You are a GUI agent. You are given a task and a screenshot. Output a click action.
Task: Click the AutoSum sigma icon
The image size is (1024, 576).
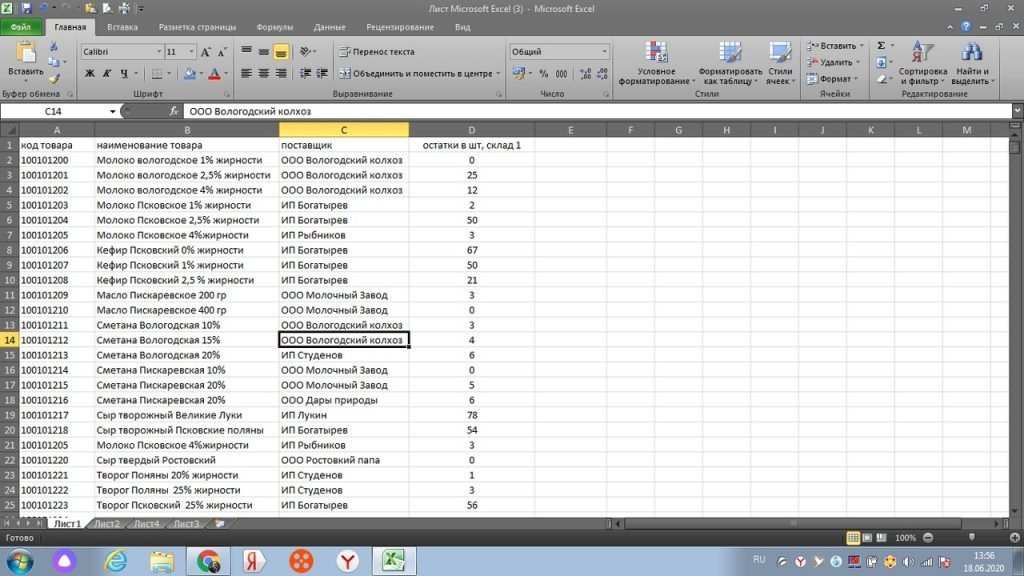881,45
